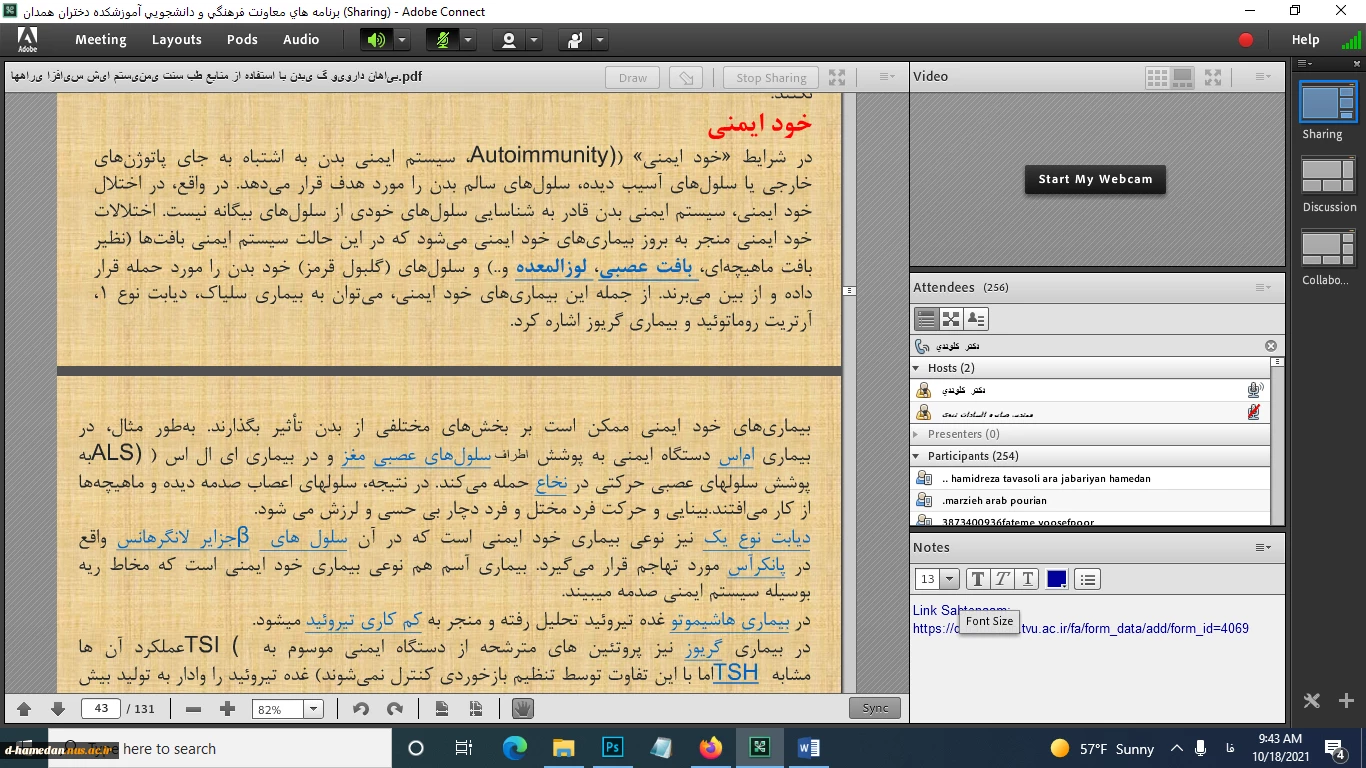
Task: Open microphone options dropdown arrow
Action: [x=468, y=40]
